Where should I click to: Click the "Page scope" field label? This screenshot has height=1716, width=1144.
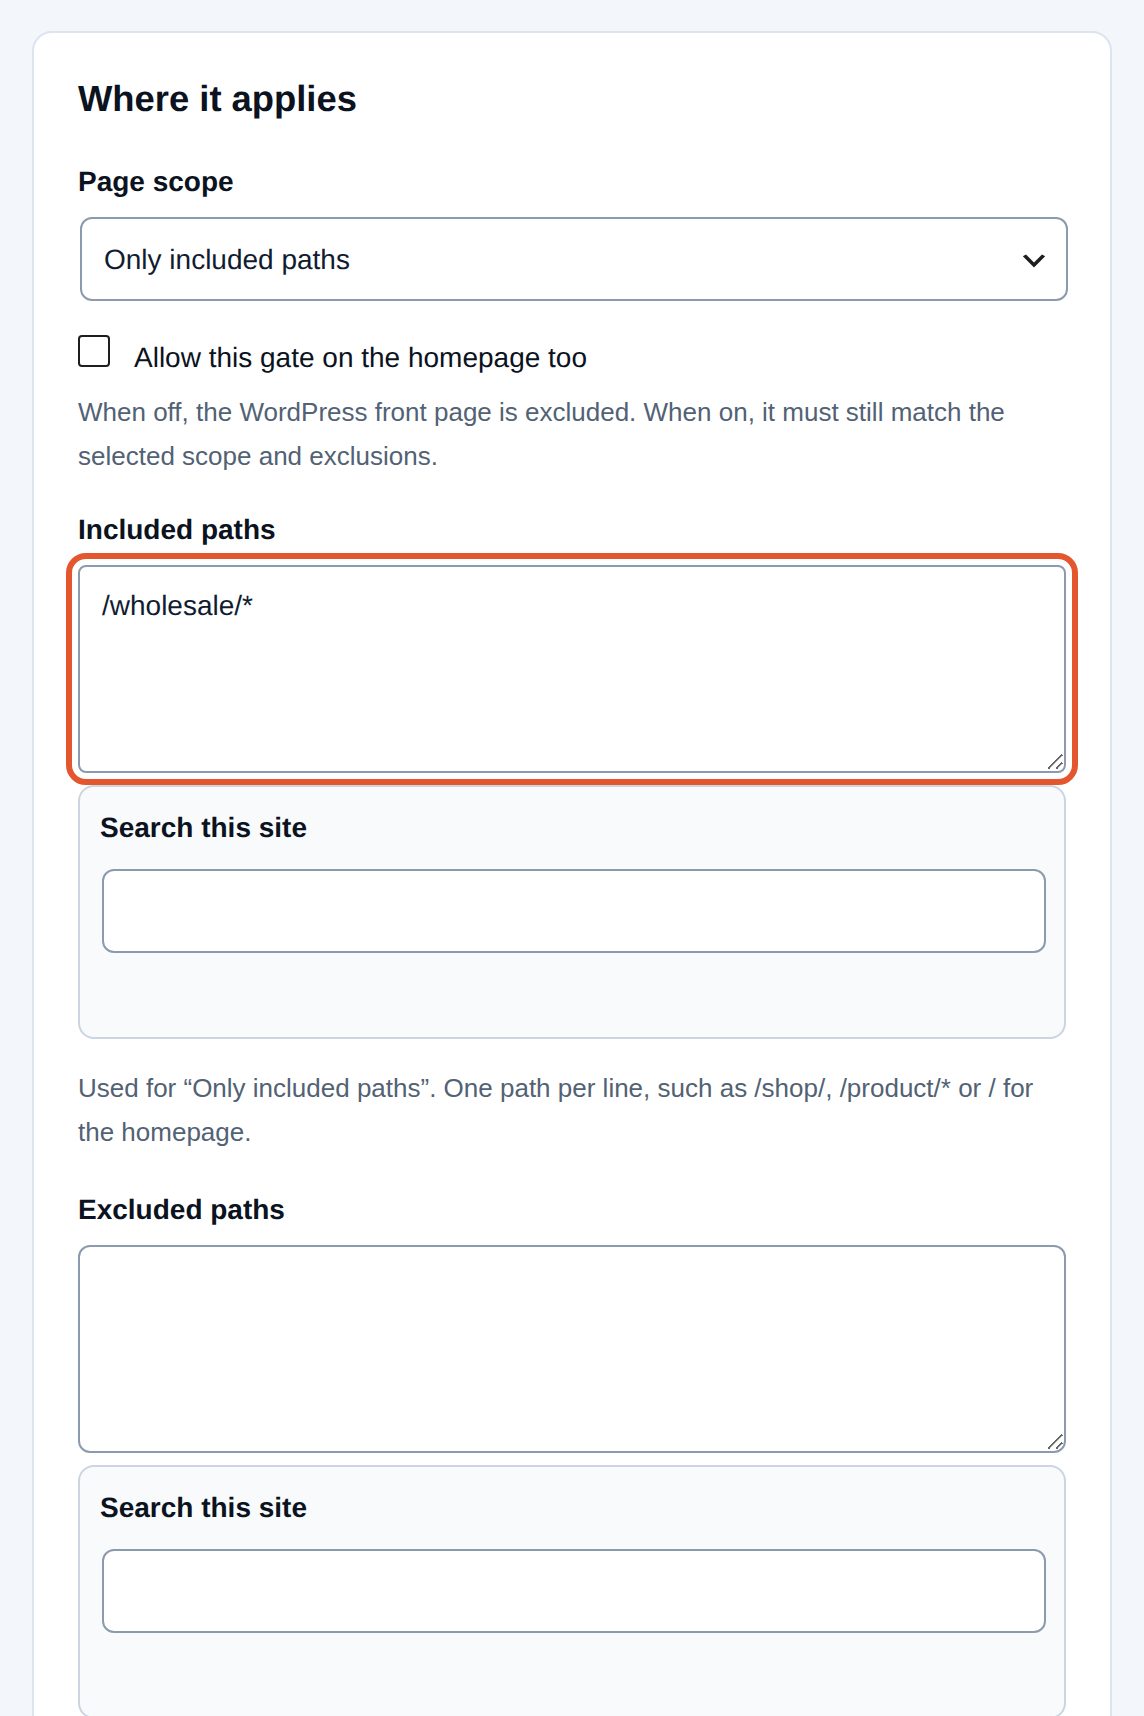tap(156, 182)
